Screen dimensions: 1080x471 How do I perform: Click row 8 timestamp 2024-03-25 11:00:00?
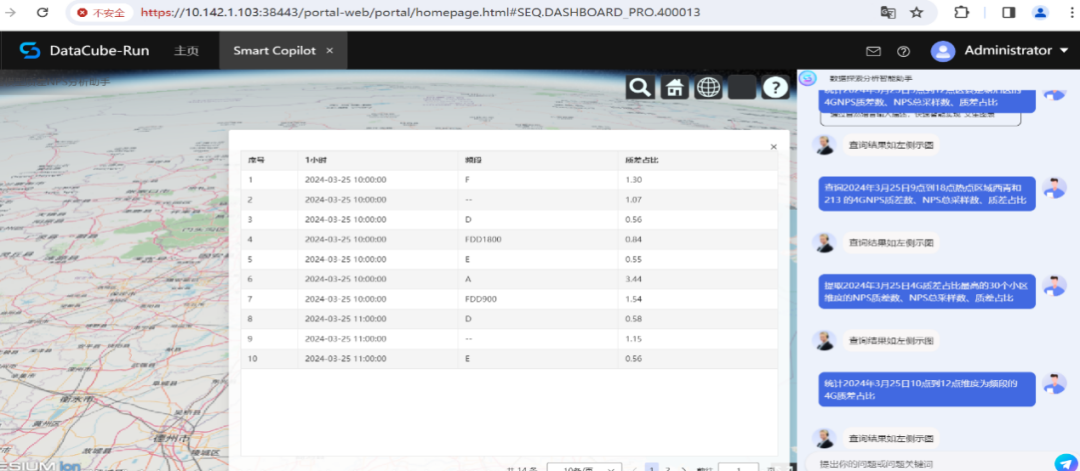coord(345,319)
